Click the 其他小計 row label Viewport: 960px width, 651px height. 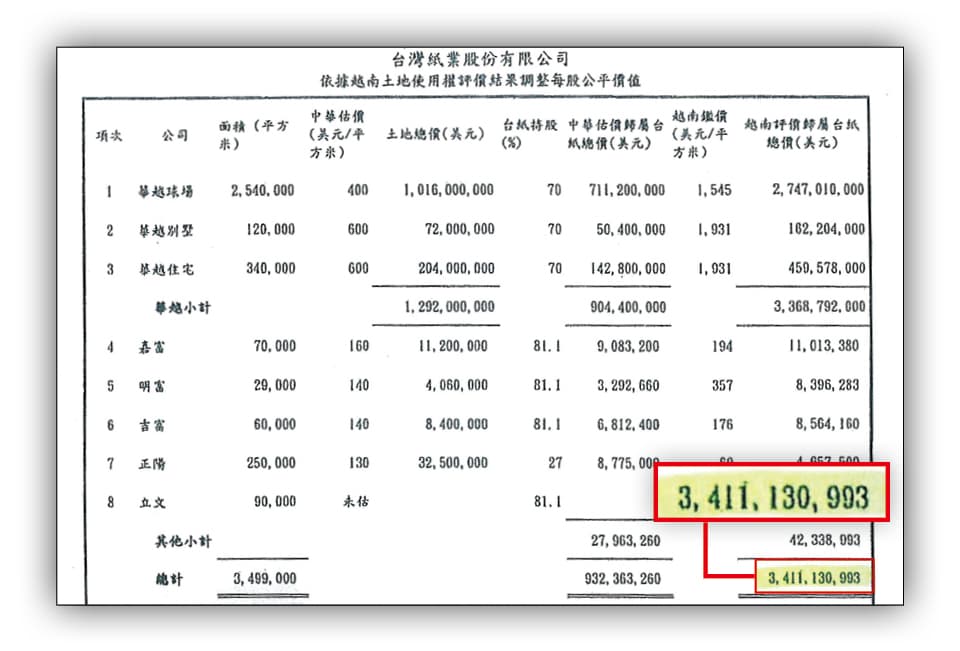click(x=183, y=541)
